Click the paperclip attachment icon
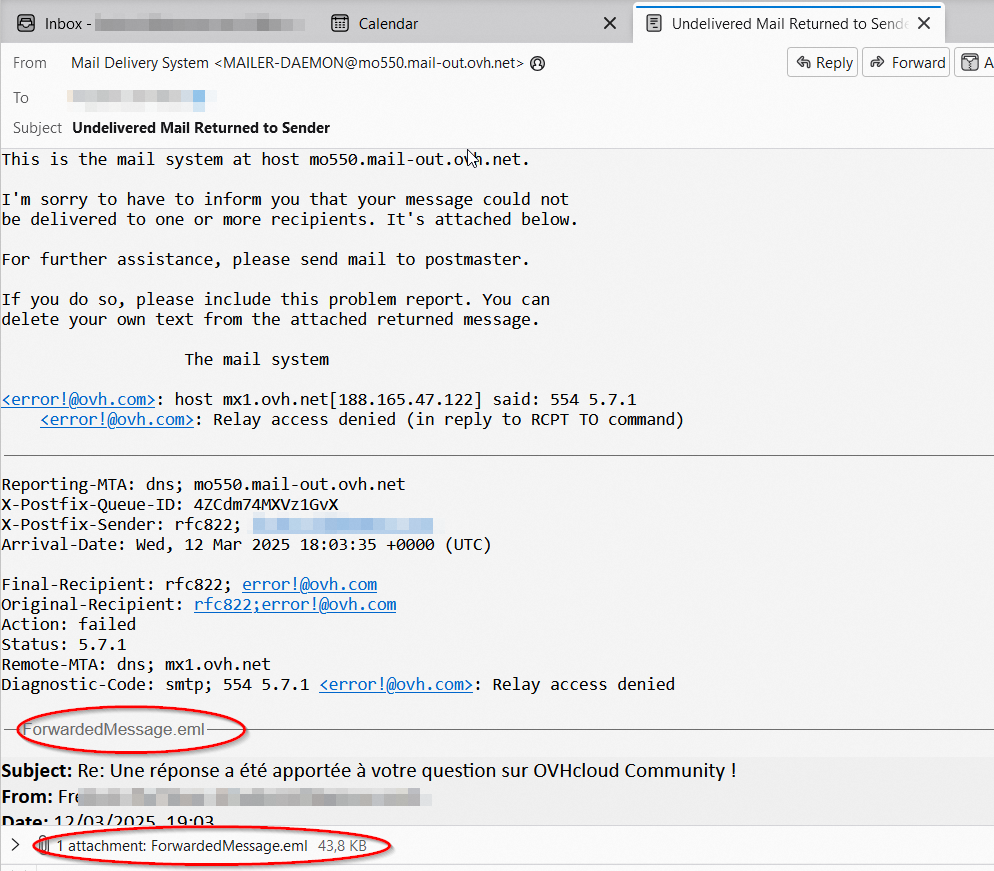 coord(43,846)
